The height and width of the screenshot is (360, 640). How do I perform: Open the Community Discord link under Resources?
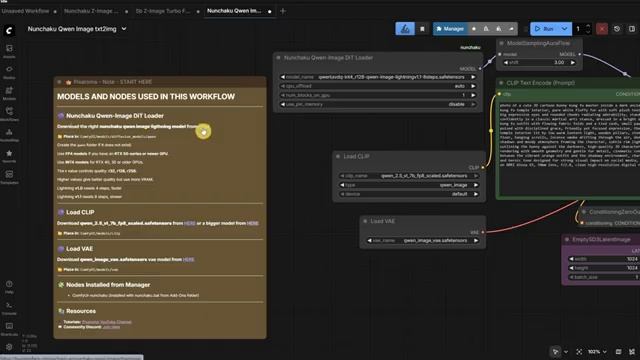pos(111,327)
